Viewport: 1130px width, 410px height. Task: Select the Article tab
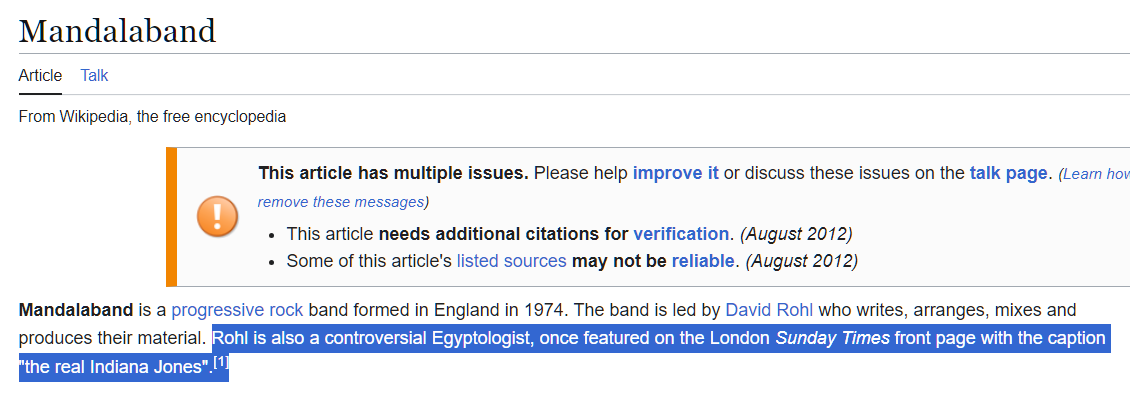pyautogui.click(x=40, y=75)
